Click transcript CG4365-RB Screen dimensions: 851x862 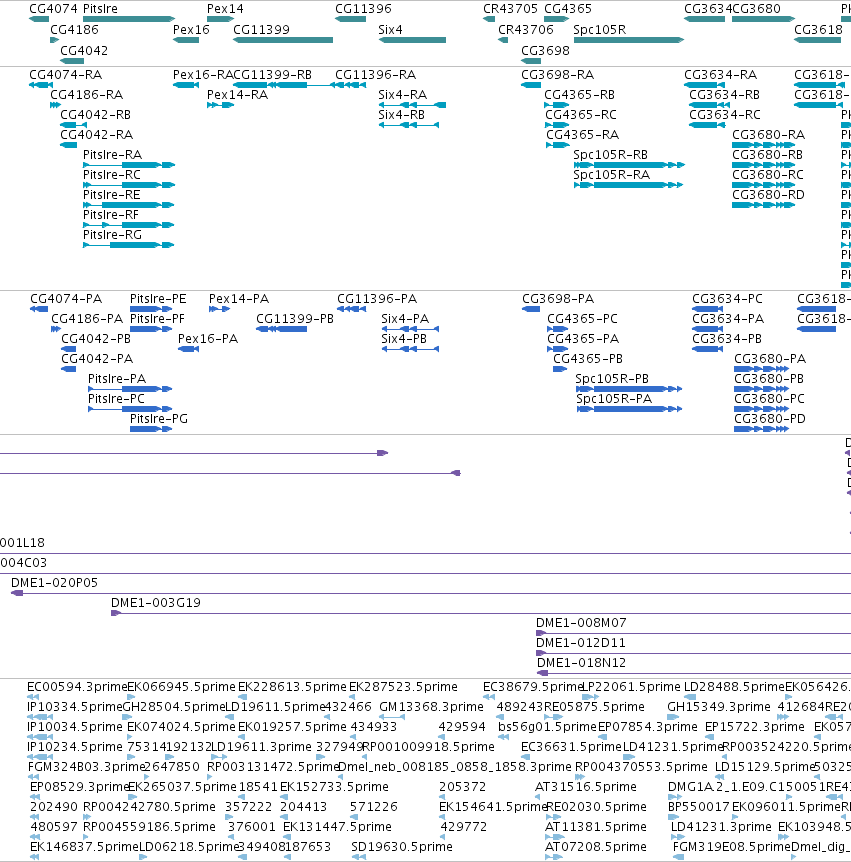[557, 105]
